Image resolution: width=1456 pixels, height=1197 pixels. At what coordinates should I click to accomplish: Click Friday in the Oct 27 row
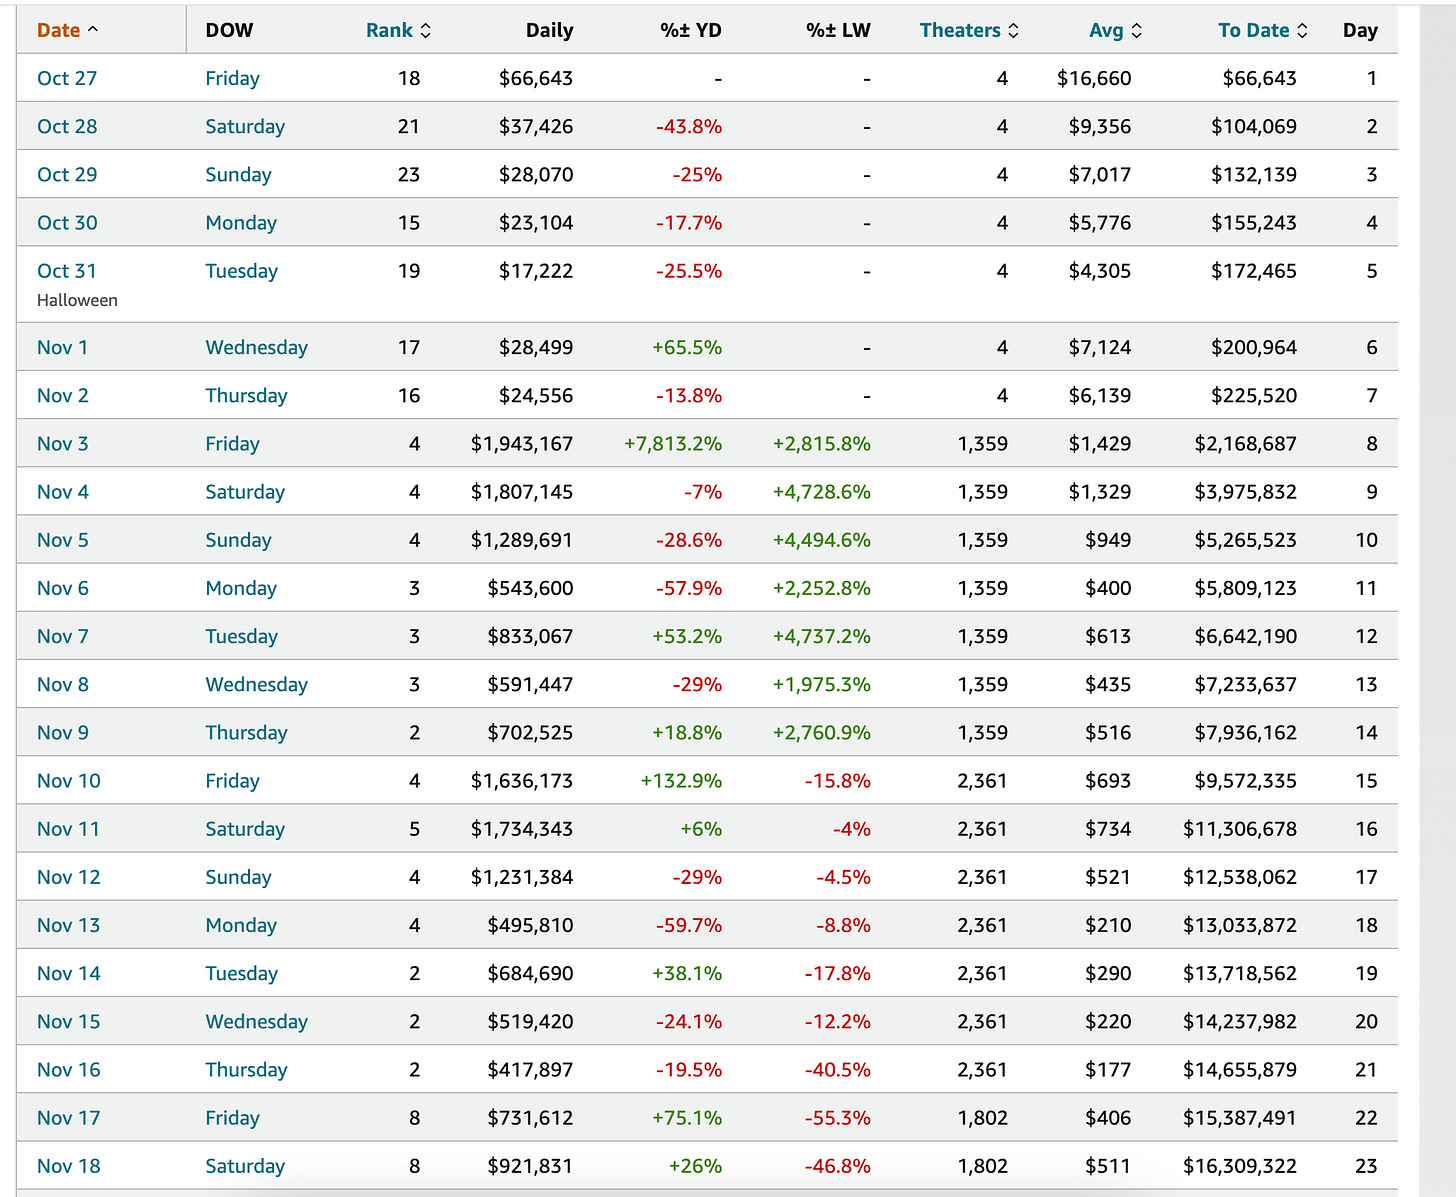coord(232,78)
